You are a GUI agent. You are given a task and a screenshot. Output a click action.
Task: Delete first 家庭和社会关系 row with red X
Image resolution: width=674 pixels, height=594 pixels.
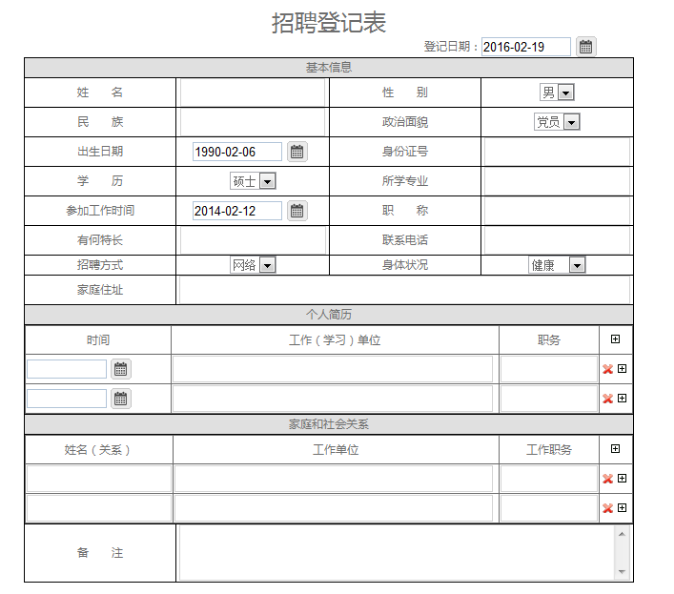[607, 479]
